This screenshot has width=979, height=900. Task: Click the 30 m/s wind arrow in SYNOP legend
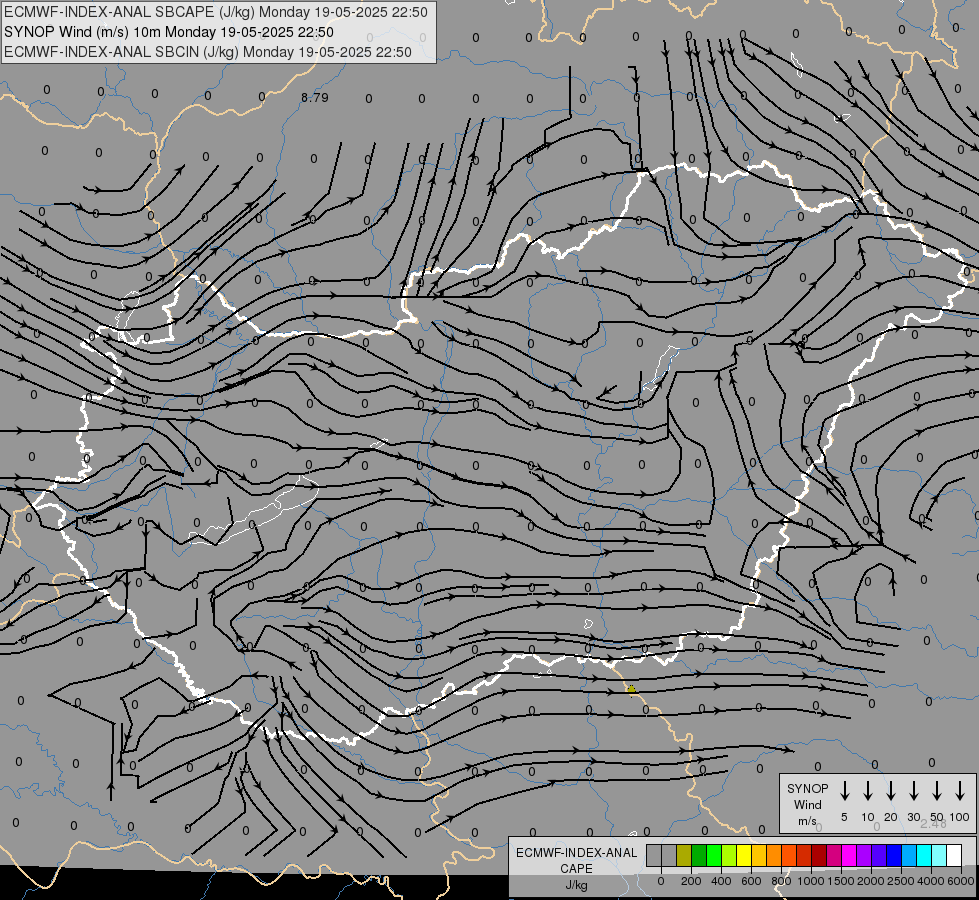pos(914,791)
